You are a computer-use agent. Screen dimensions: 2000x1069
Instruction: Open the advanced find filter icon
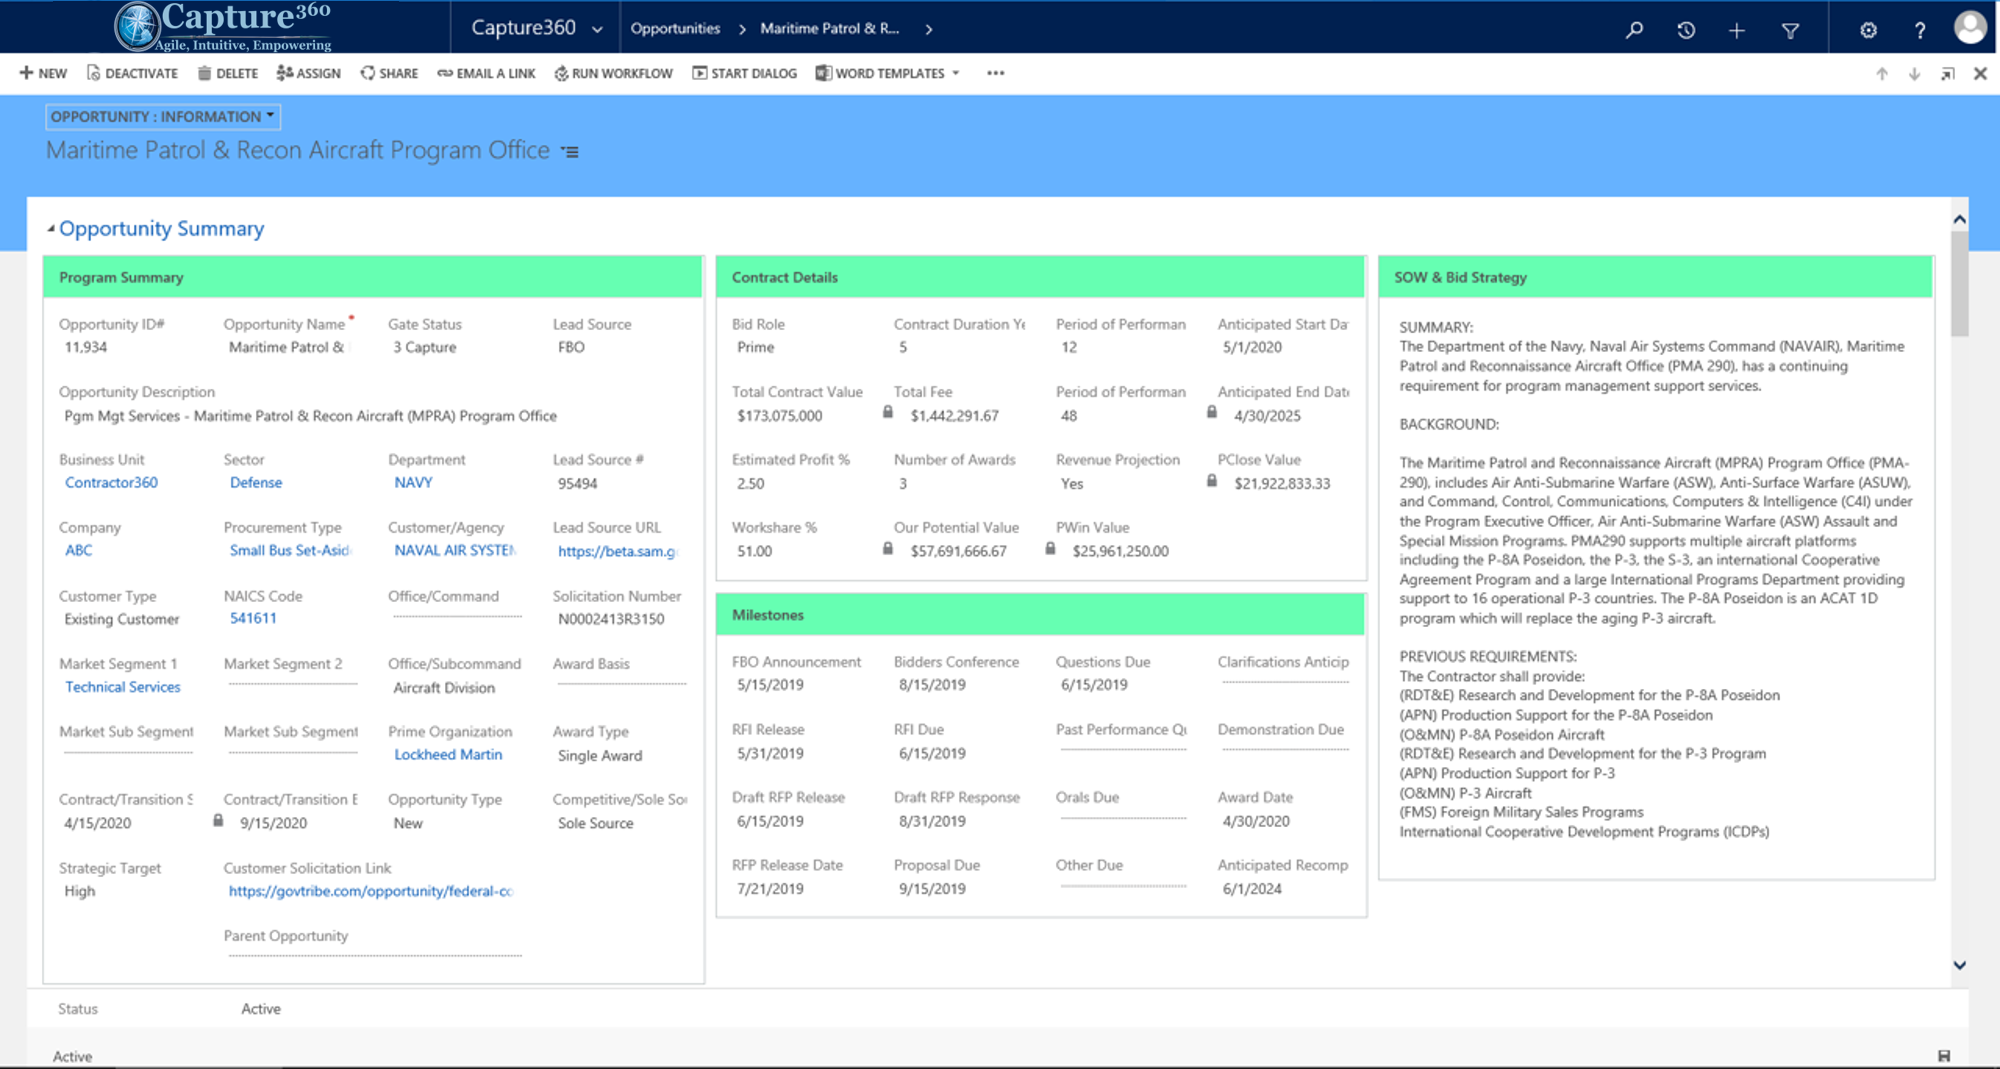1790,30
